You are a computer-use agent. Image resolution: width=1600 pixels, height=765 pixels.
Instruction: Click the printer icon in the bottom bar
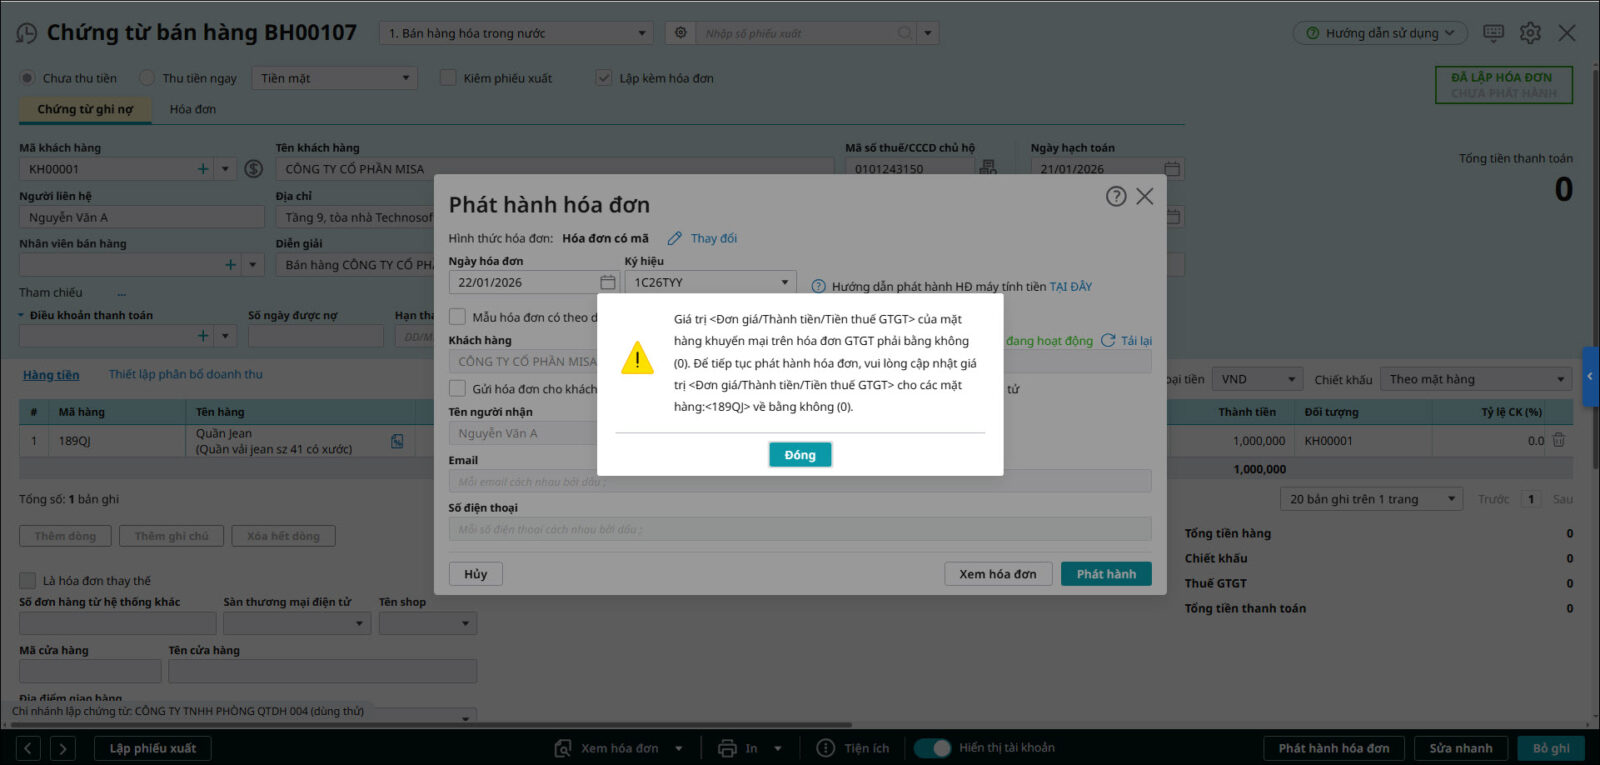(727, 748)
